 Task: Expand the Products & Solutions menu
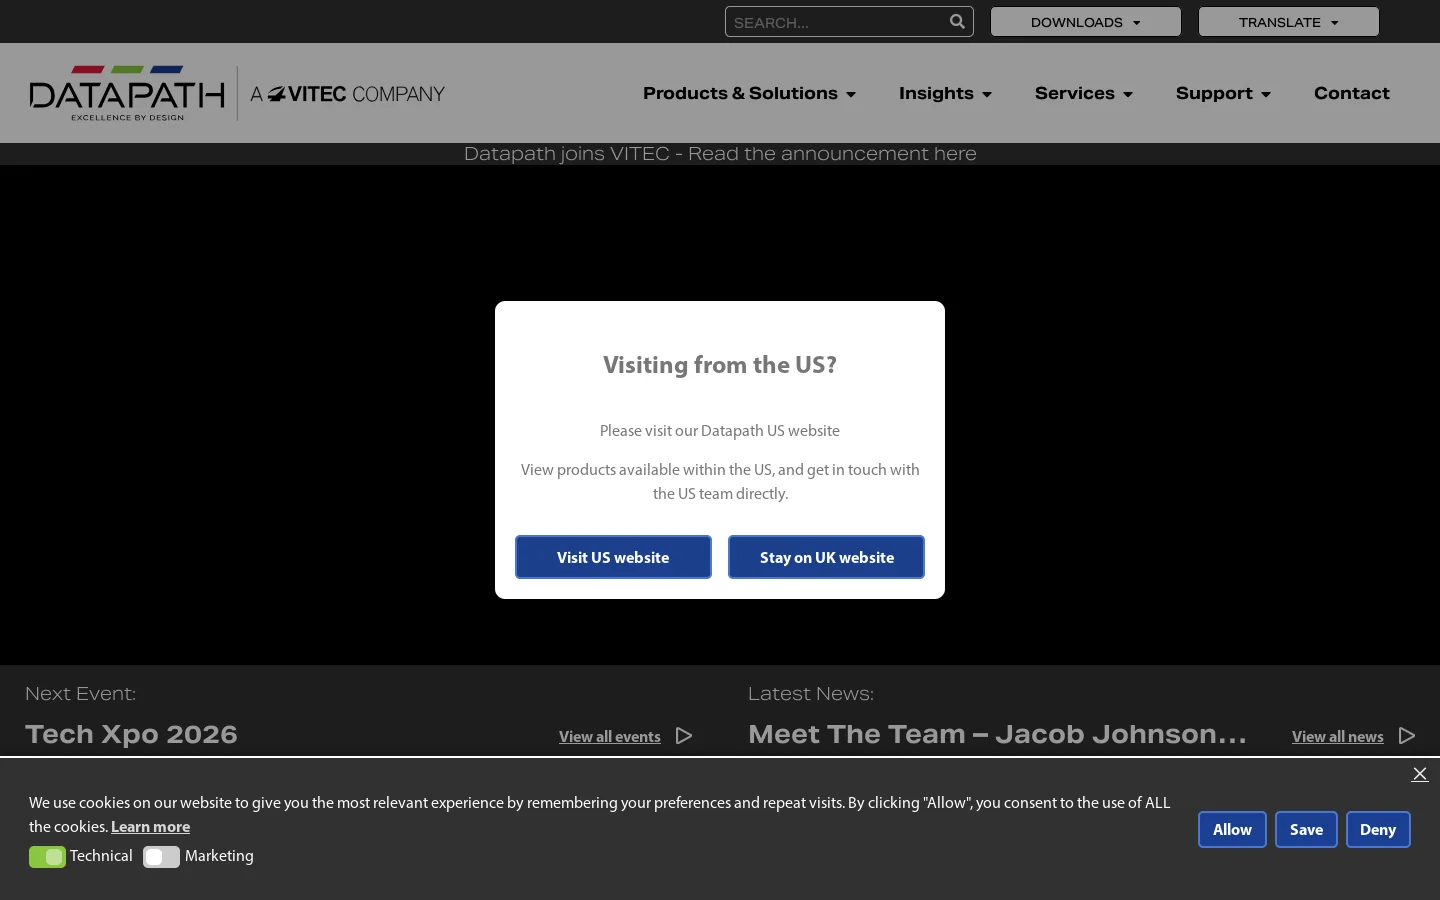750,93
